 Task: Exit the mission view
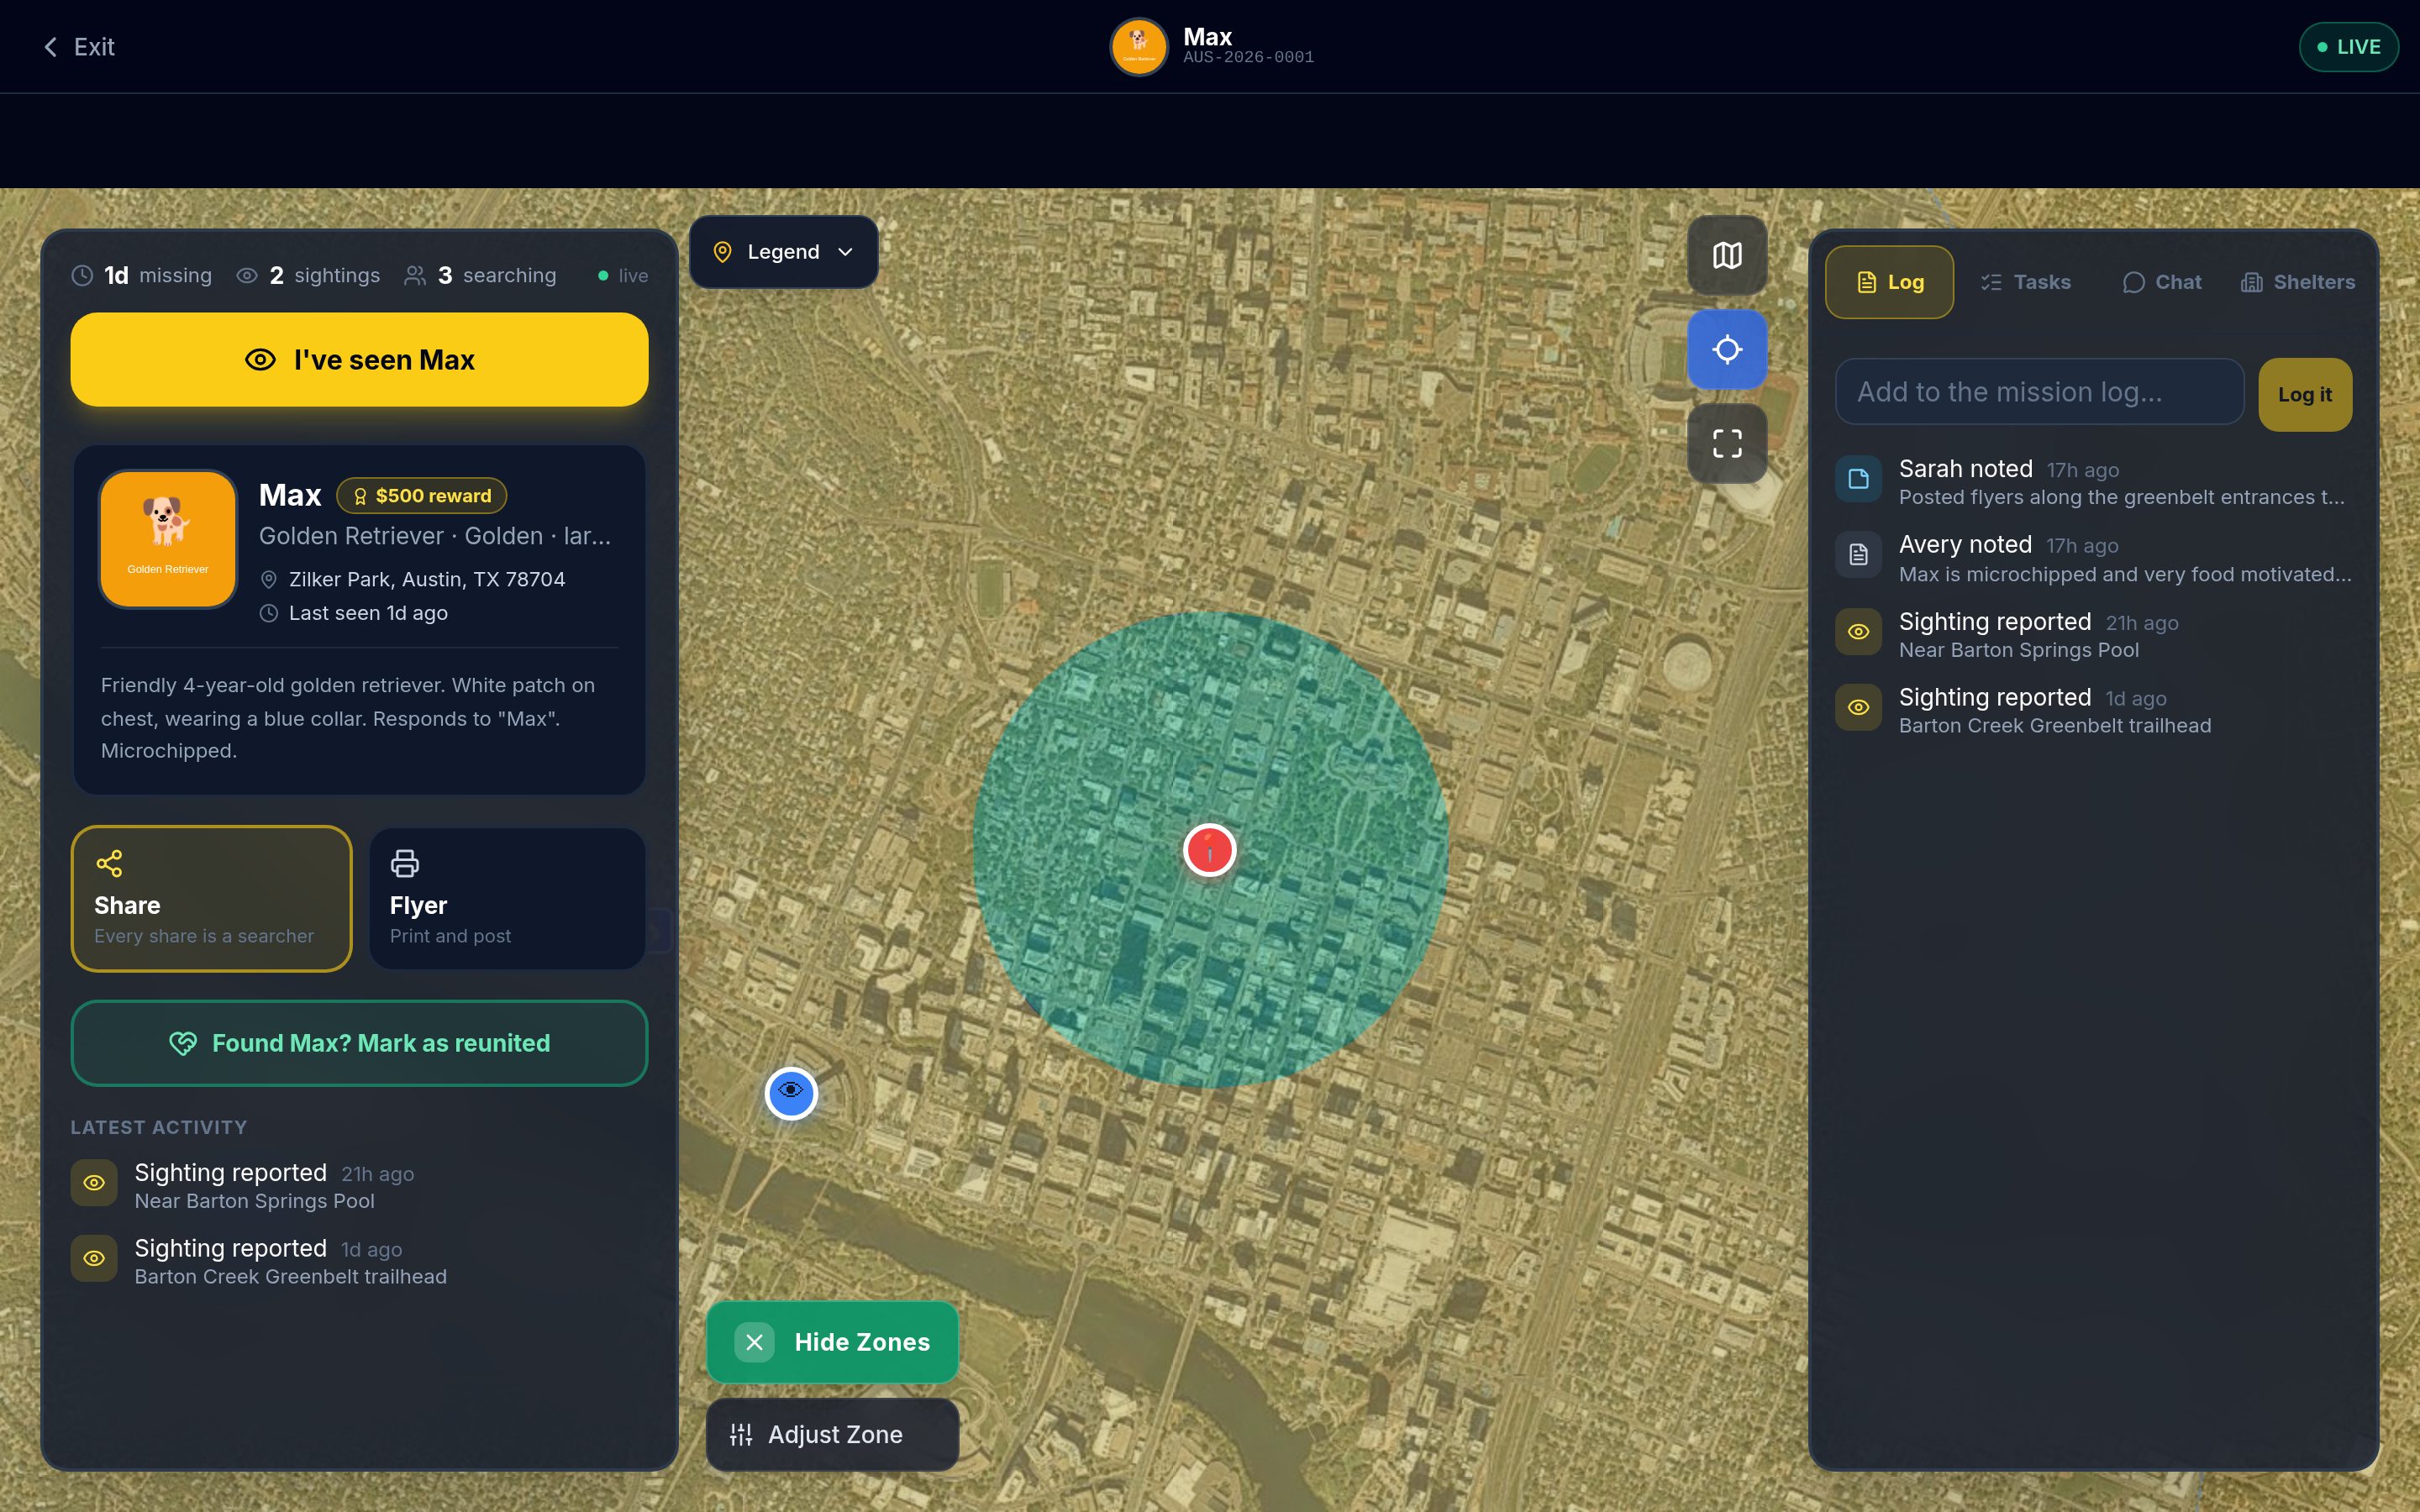pos(79,47)
